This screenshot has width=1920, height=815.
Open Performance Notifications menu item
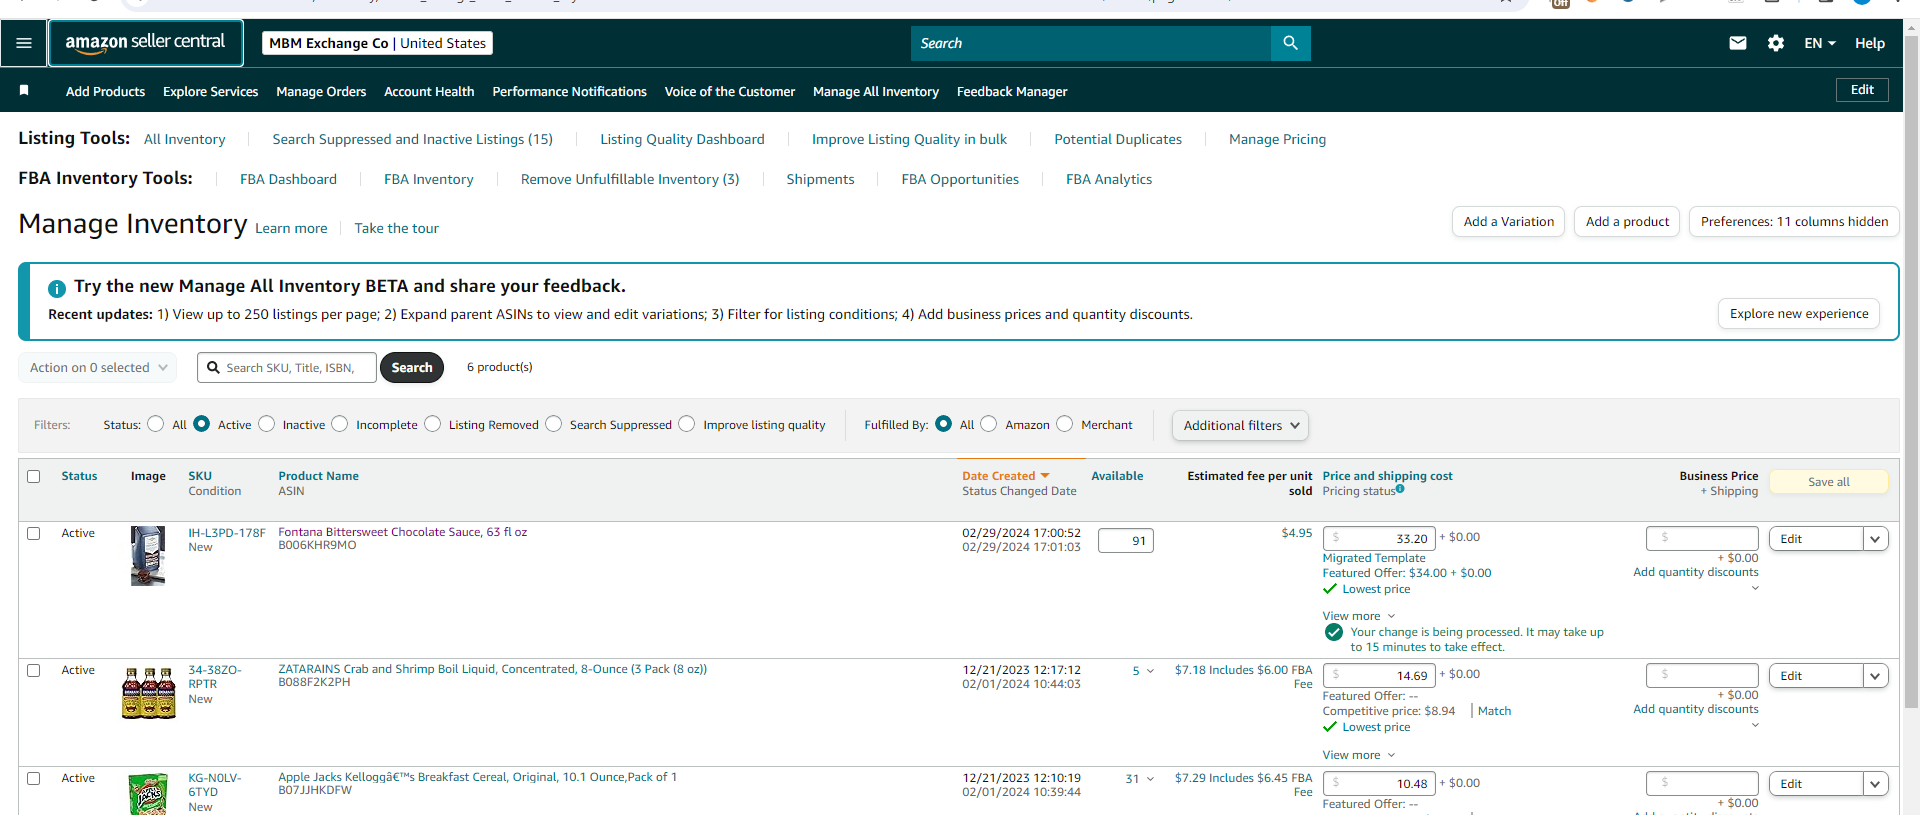569,92
